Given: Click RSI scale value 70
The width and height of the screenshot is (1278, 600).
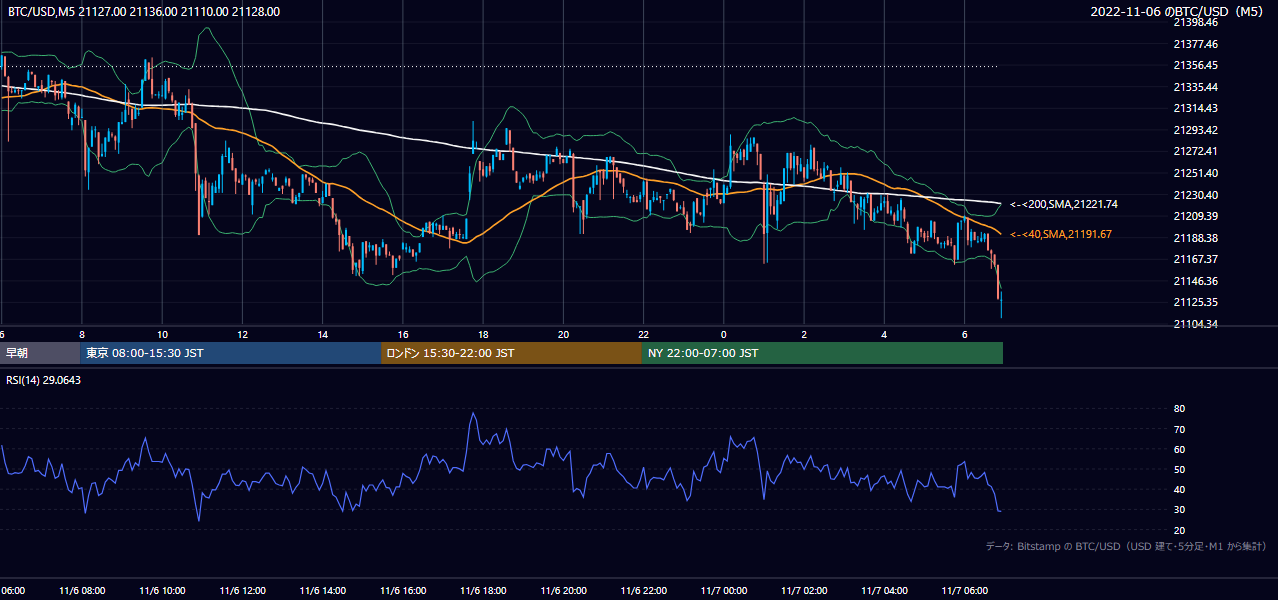Looking at the screenshot, I should (x=1179, y=429).
